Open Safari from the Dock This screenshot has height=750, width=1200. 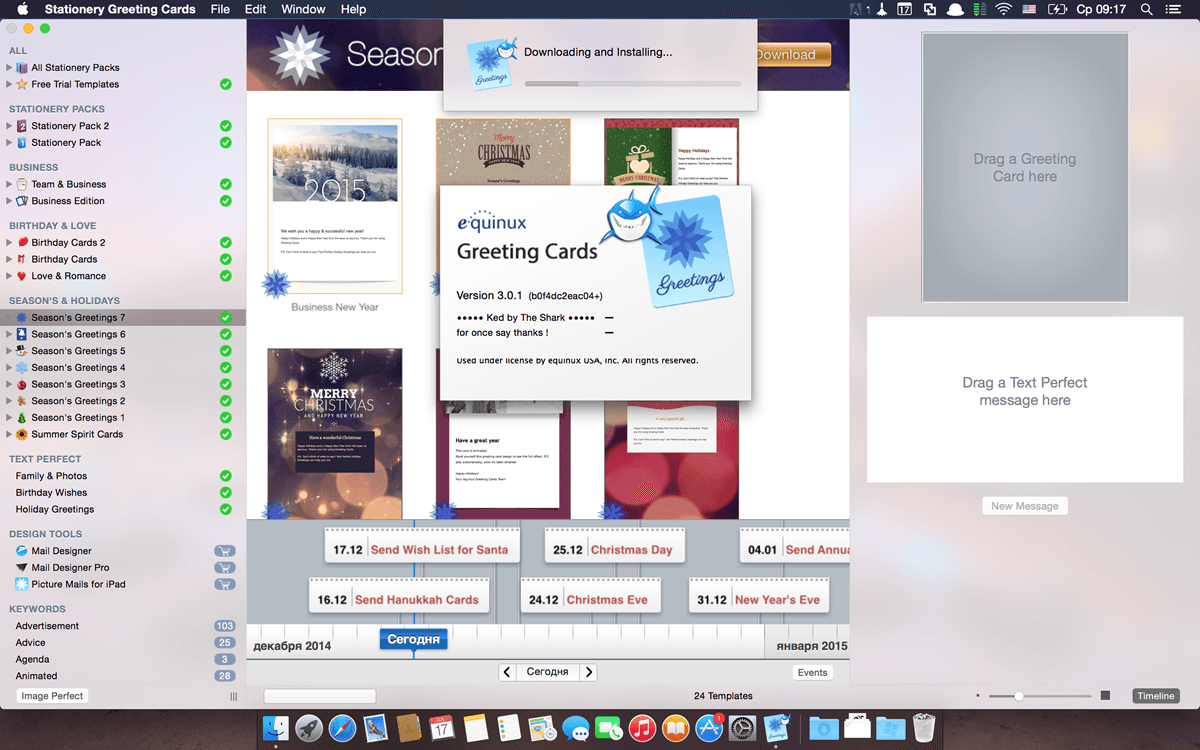(342, 727)
